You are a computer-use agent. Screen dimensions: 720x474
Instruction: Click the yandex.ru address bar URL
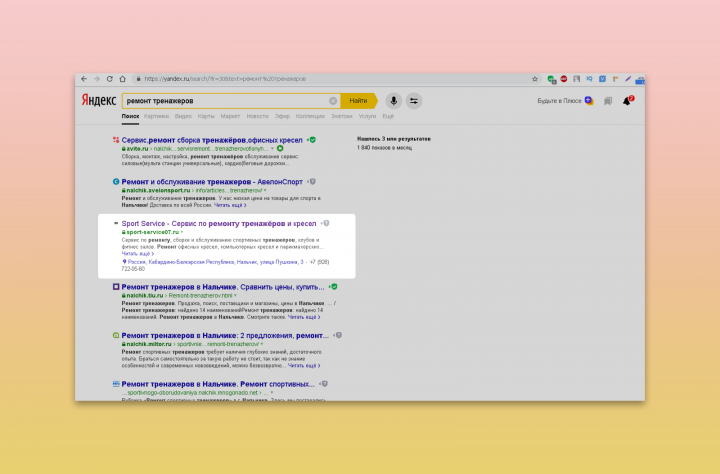(x=225, y=79)
